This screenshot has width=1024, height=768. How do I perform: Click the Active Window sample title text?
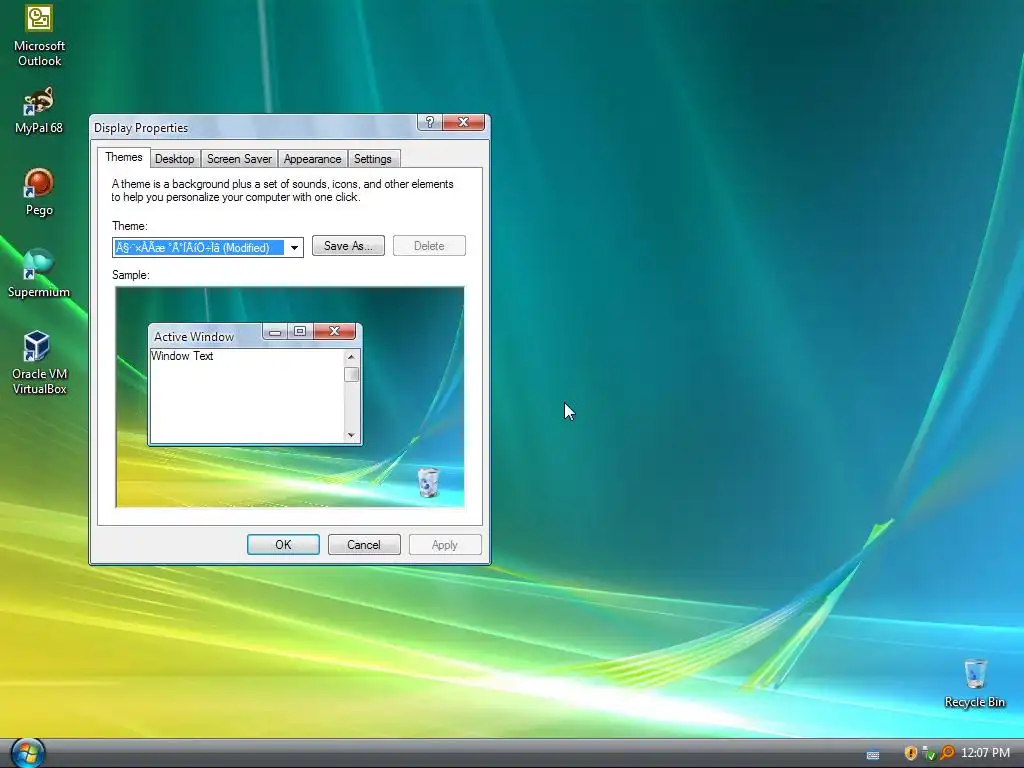(x=194, y=336)
